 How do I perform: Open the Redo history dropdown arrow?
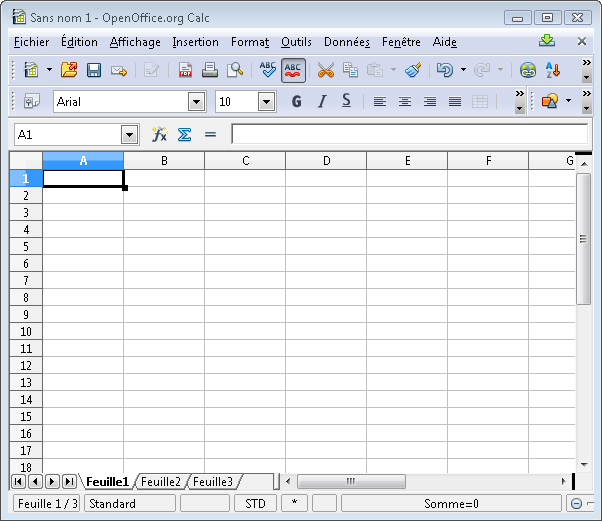click(x=500, y=70)
